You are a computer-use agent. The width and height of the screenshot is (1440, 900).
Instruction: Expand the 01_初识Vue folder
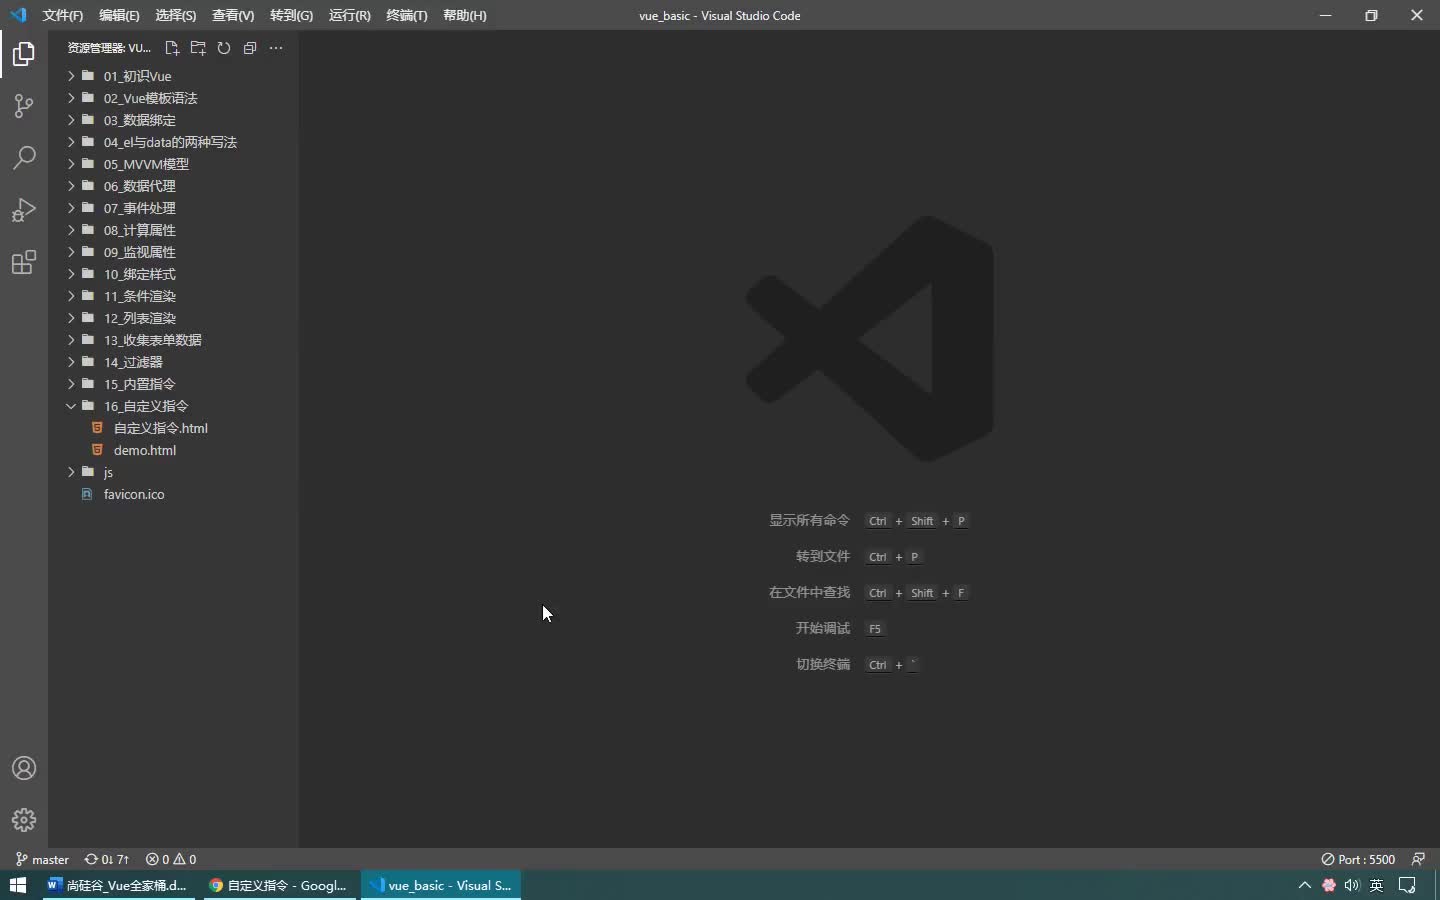pos(174,76)
